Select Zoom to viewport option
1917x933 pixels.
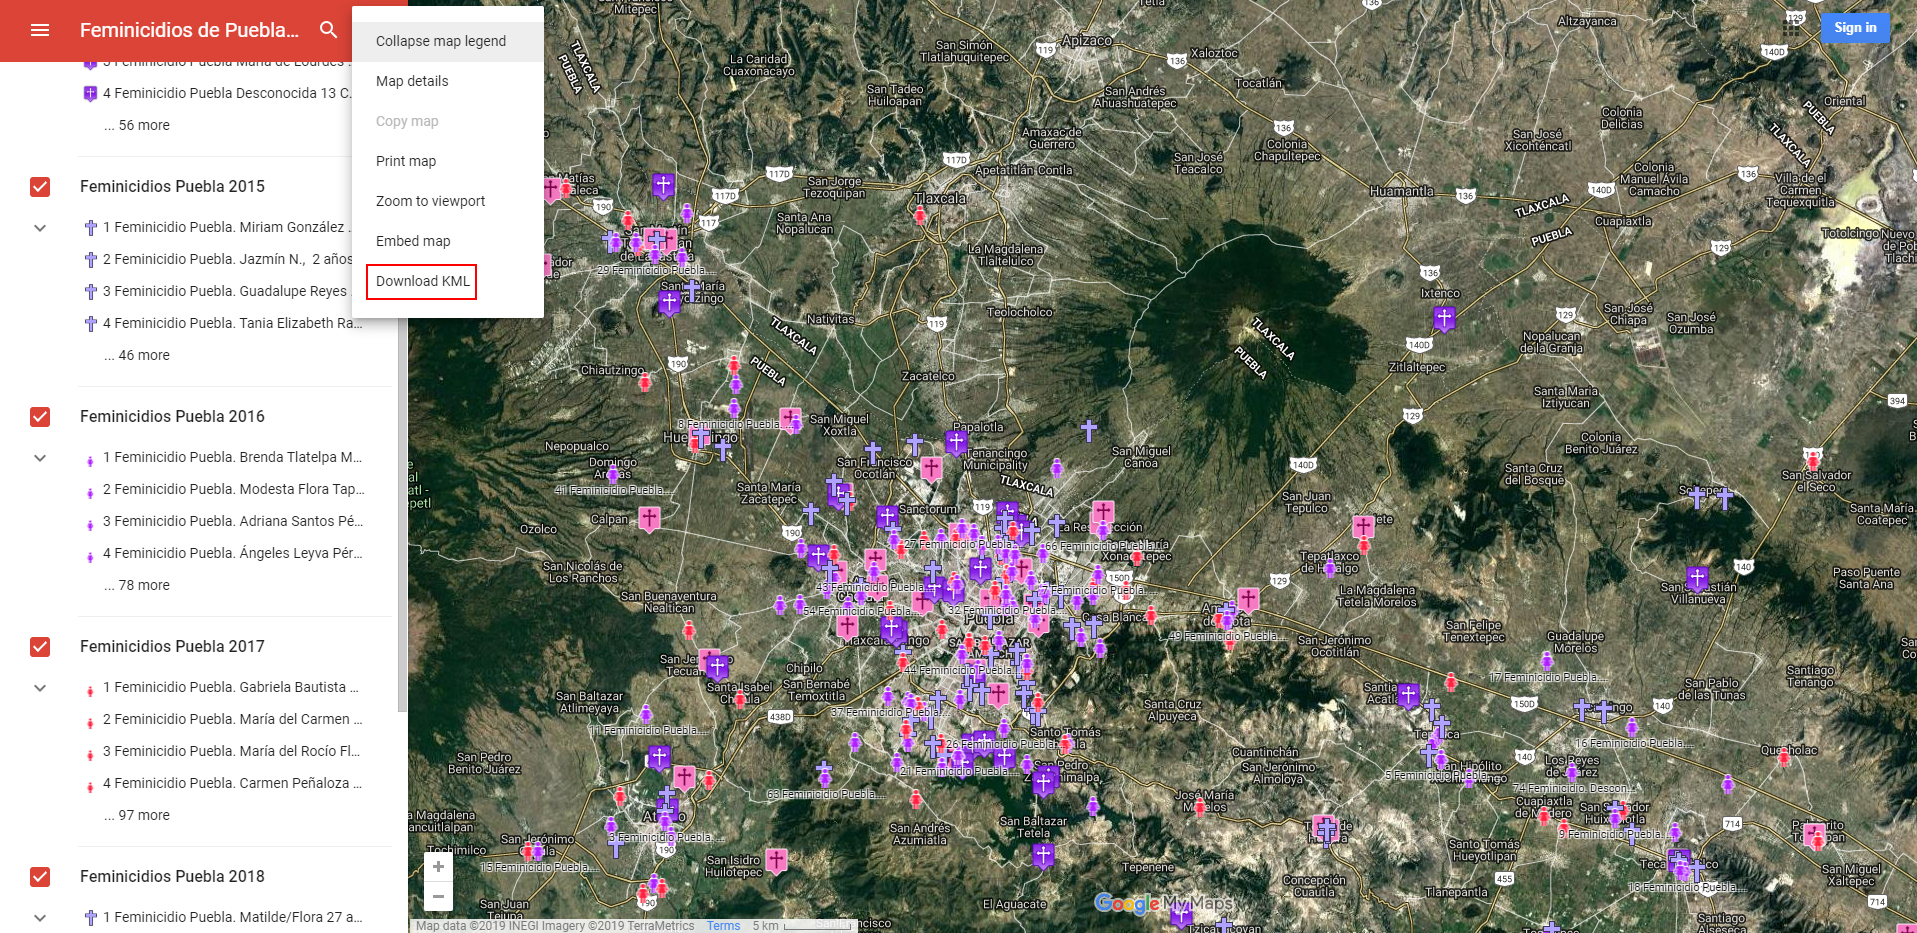pyautogui.click(x=448, y=201)
